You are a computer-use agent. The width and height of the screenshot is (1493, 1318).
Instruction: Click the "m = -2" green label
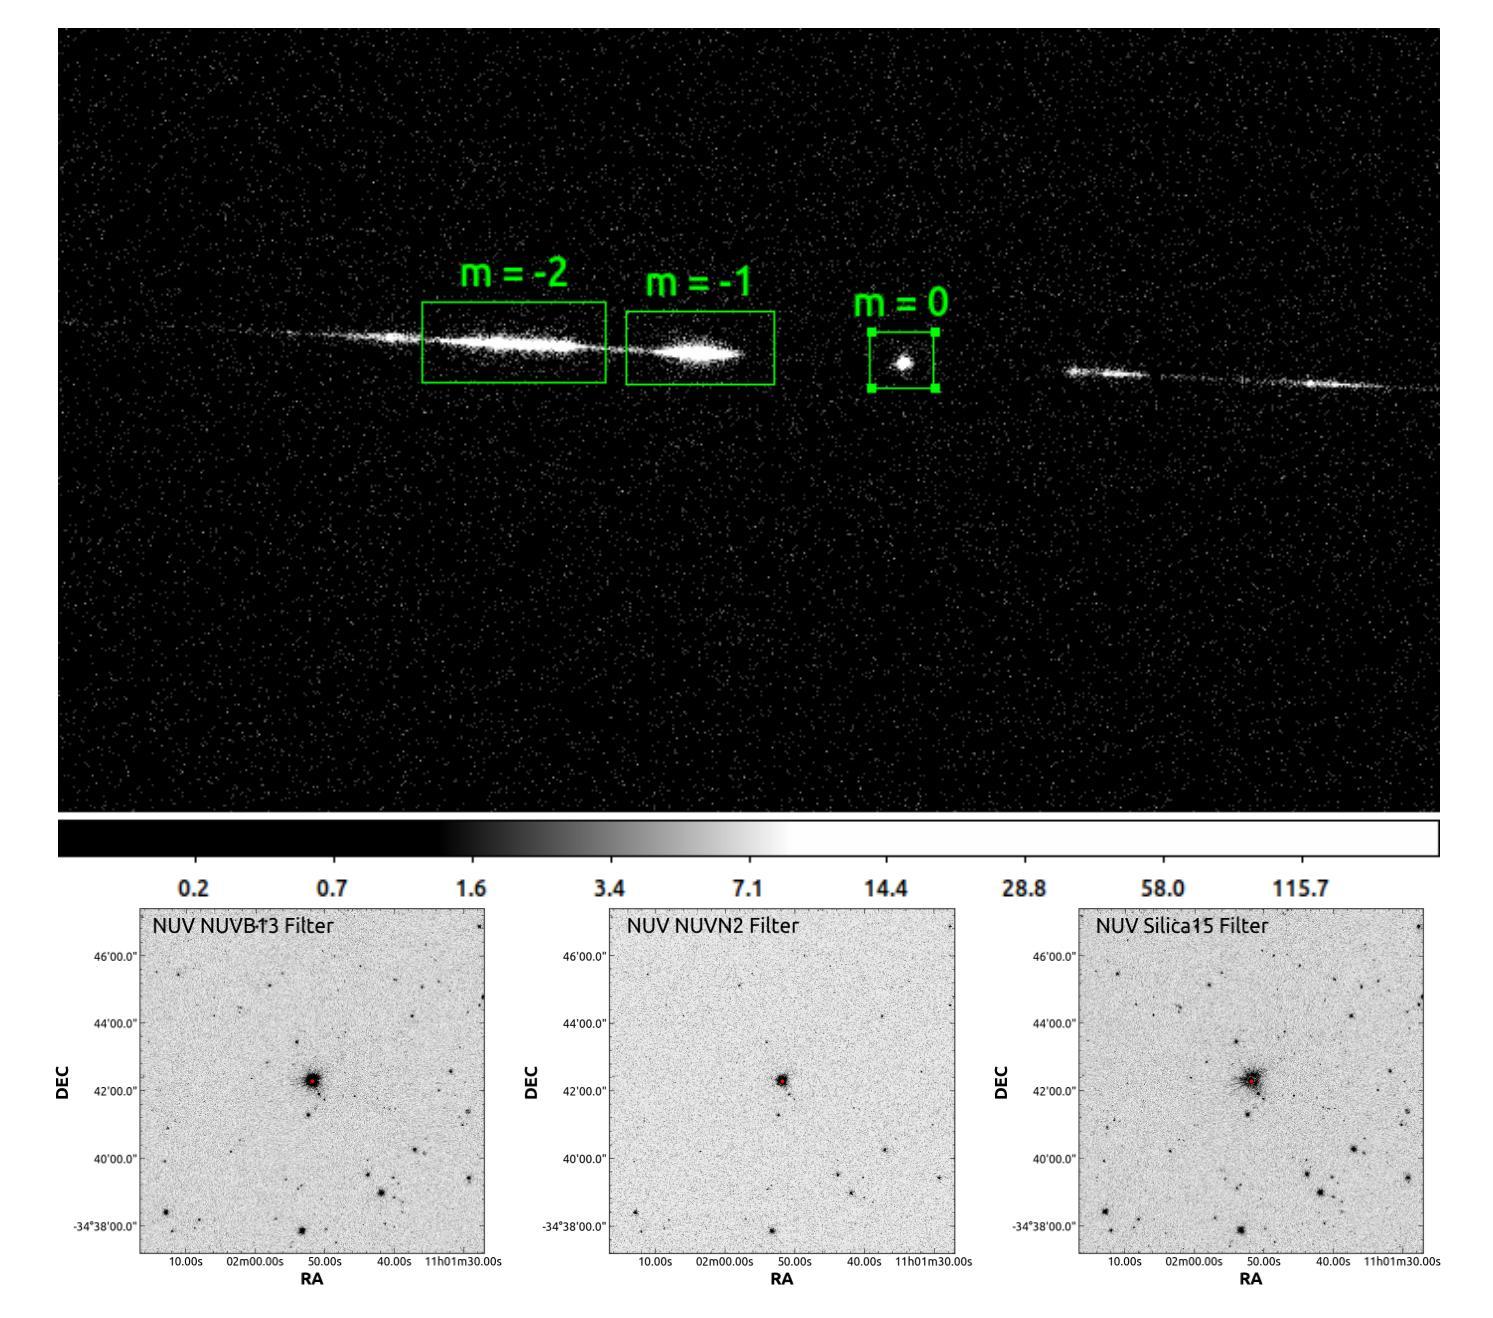pyautogui.click(x=514, y=274)
